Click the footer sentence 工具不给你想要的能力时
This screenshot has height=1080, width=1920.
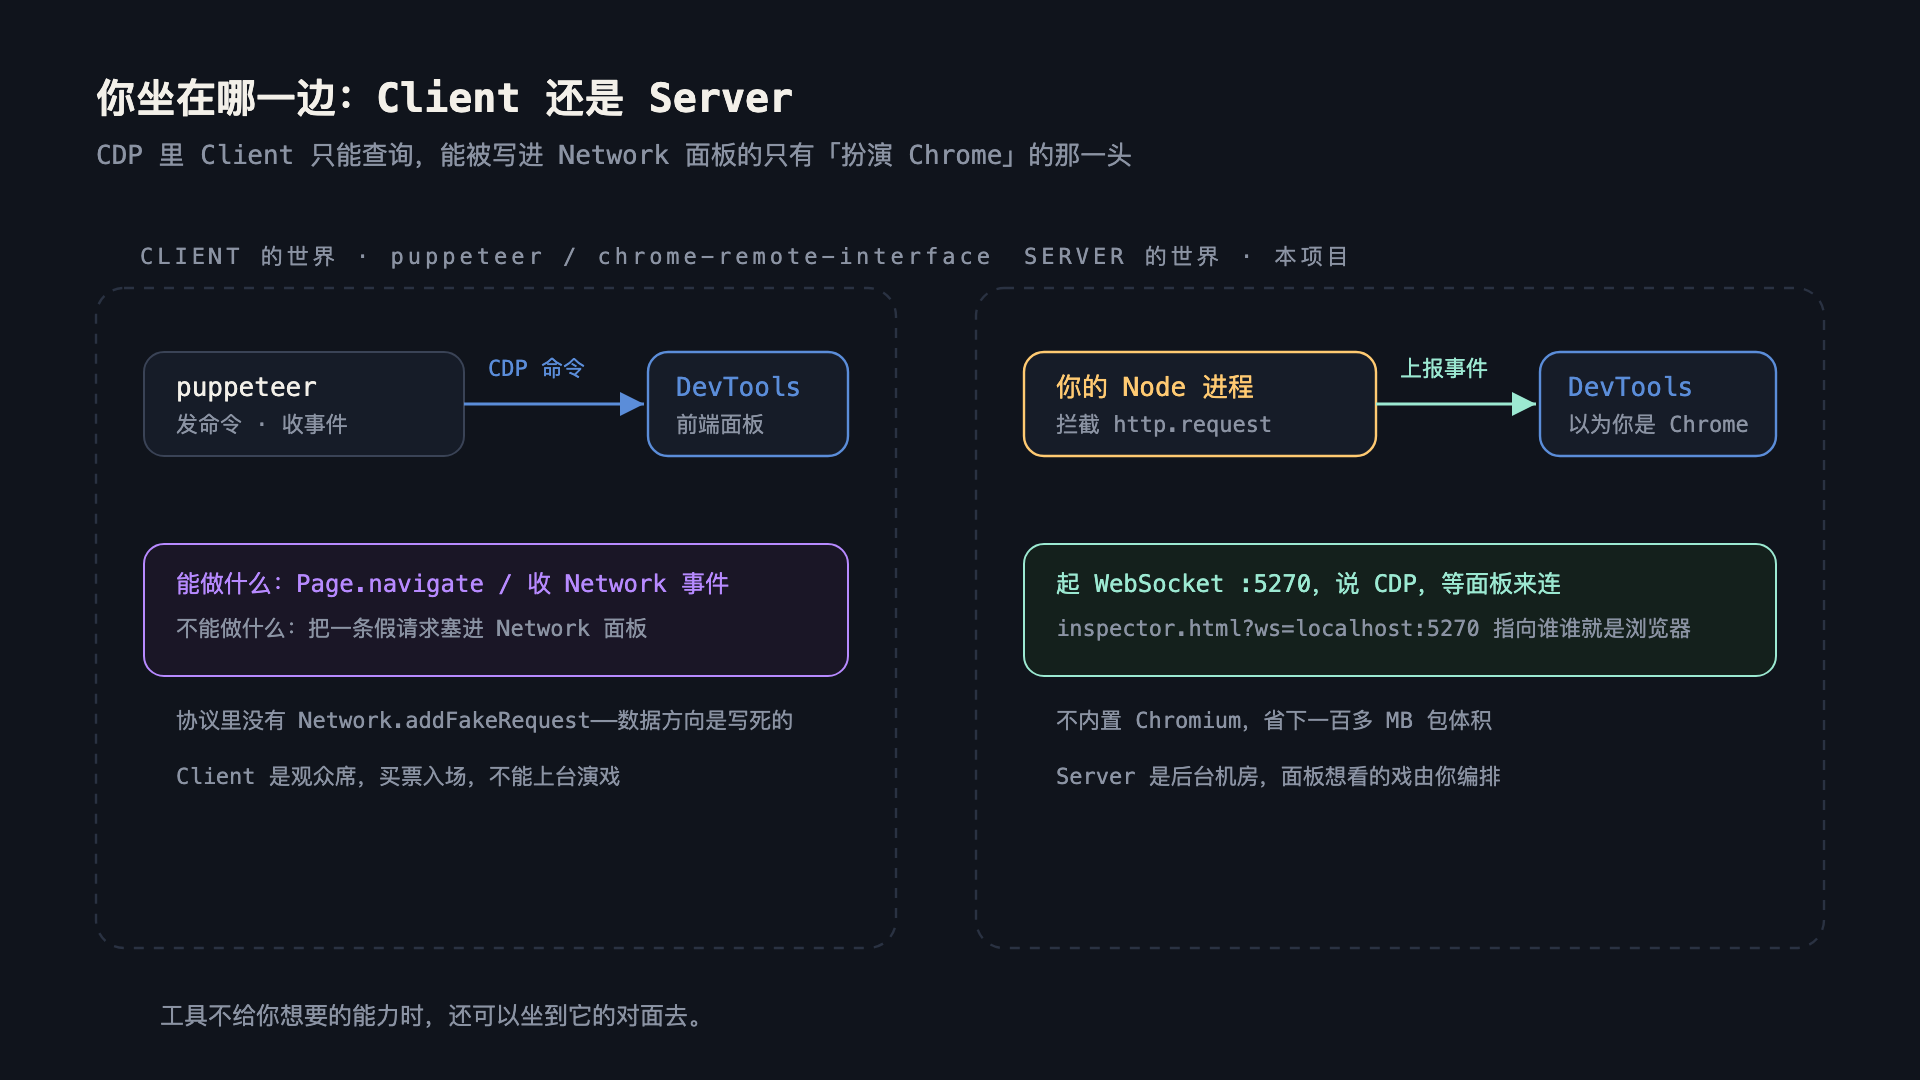pyautogui.click(x=435, y=1016)
